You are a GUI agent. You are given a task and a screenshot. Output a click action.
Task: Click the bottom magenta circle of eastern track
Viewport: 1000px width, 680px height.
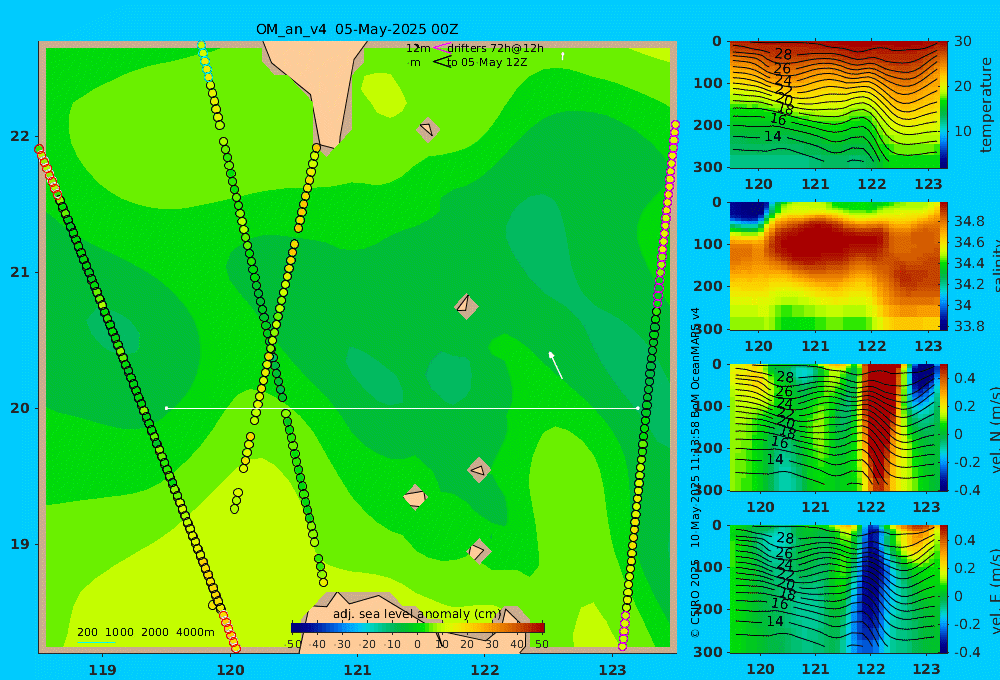(622, 646)
